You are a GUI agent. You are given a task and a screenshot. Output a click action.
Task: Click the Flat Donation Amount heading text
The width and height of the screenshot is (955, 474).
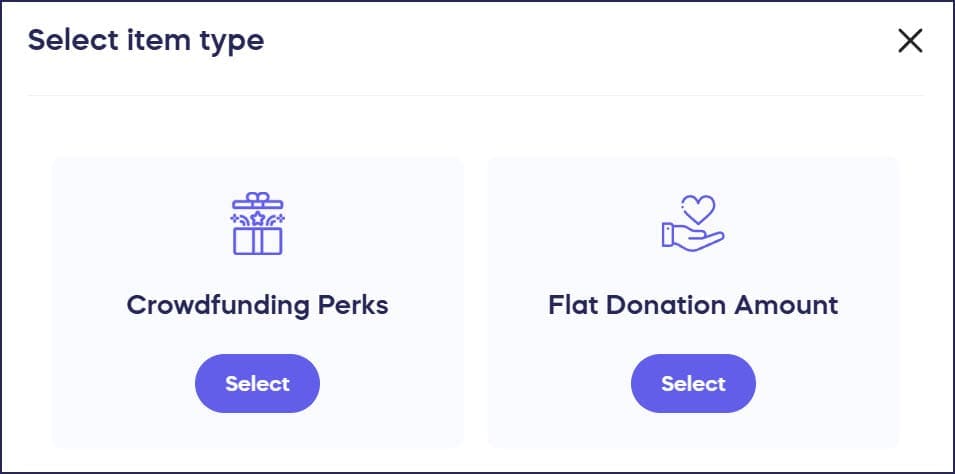pyautogui.click(x=693, y=305)
